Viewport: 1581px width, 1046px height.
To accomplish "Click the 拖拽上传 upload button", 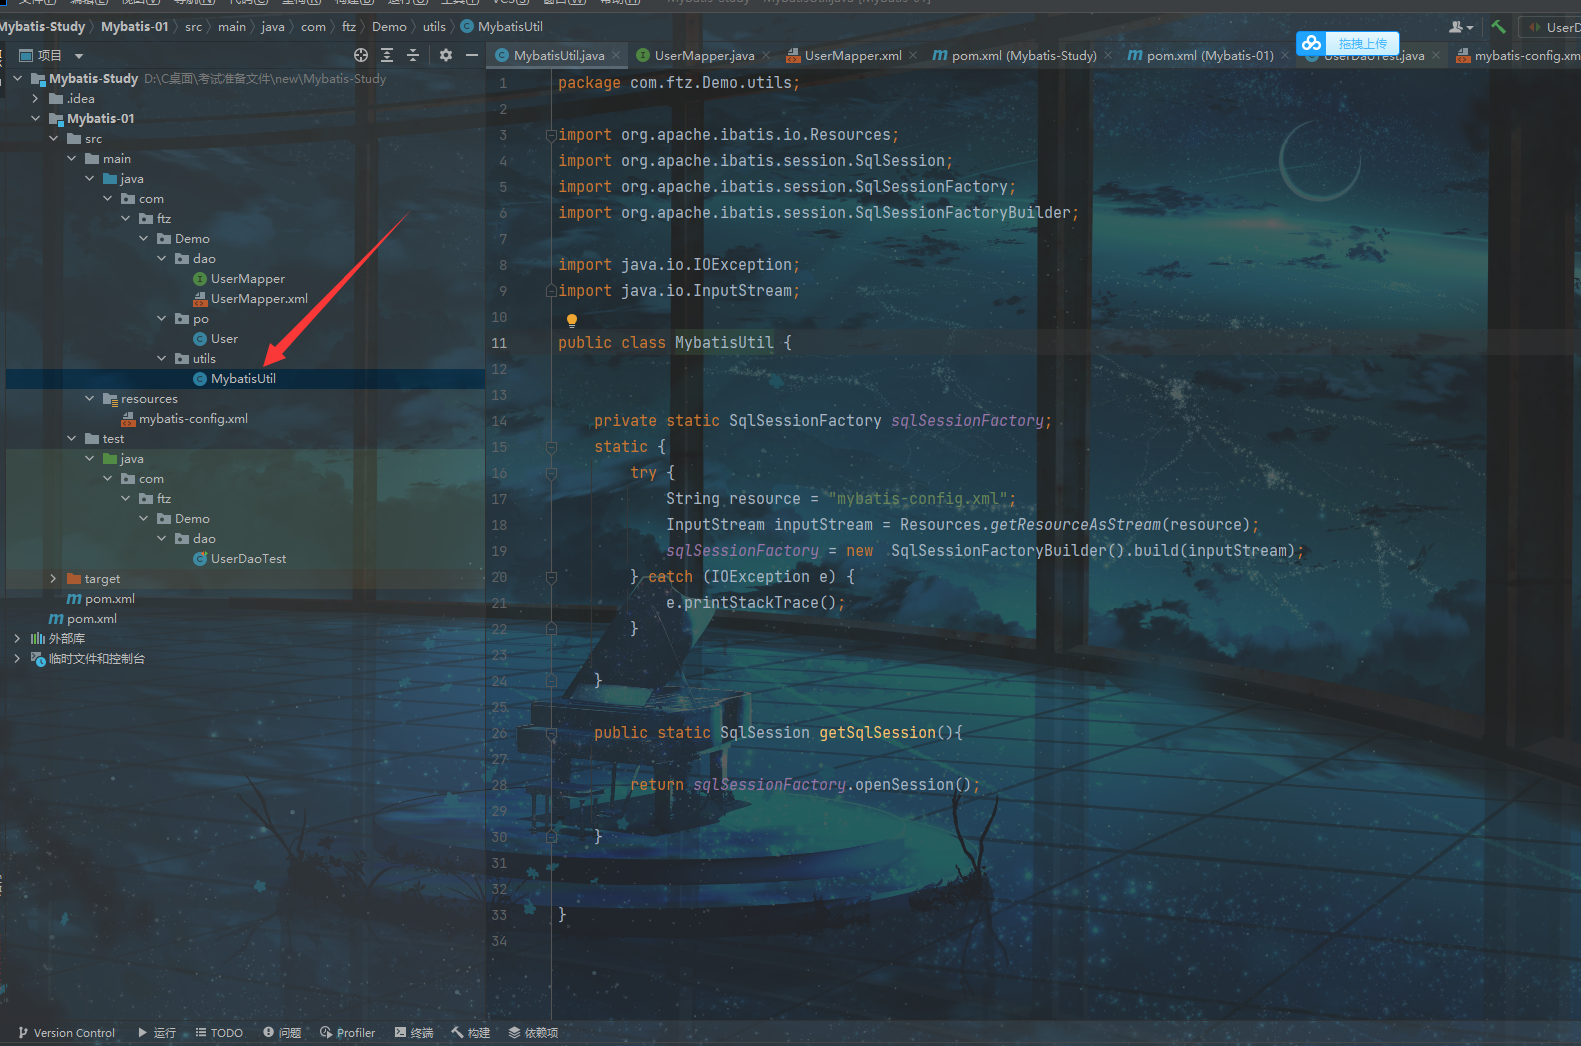I will [1362, 43].
